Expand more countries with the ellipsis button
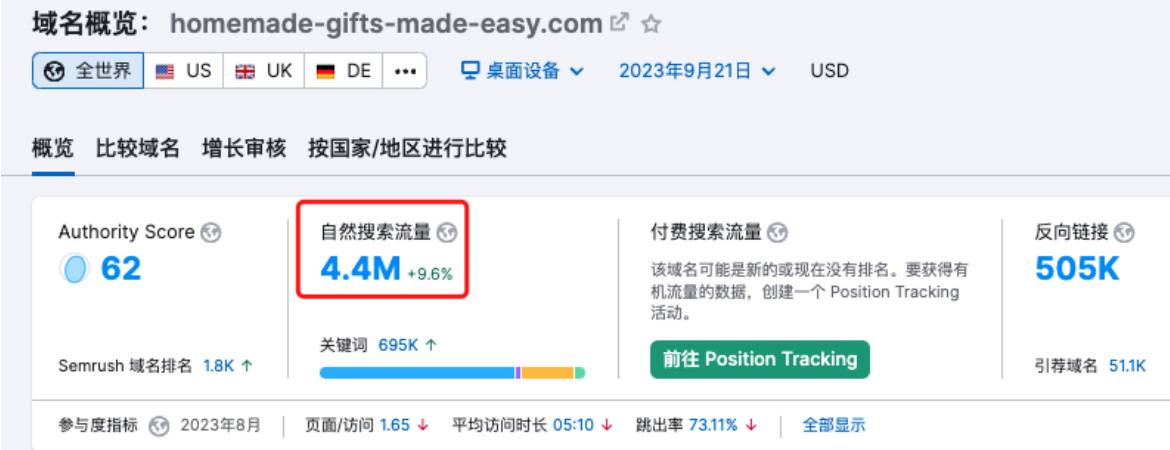The height and width of the screenshot is (450, 1170). click(x=404, y=71)
